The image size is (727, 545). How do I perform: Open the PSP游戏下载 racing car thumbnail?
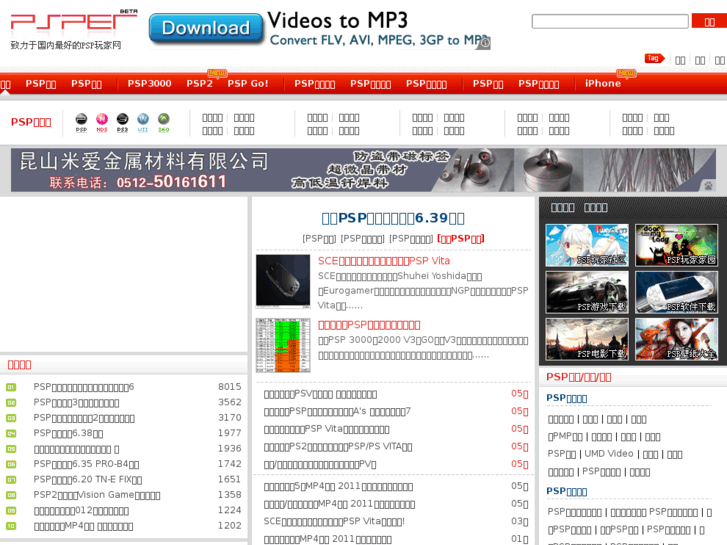(x=587, y=292)
